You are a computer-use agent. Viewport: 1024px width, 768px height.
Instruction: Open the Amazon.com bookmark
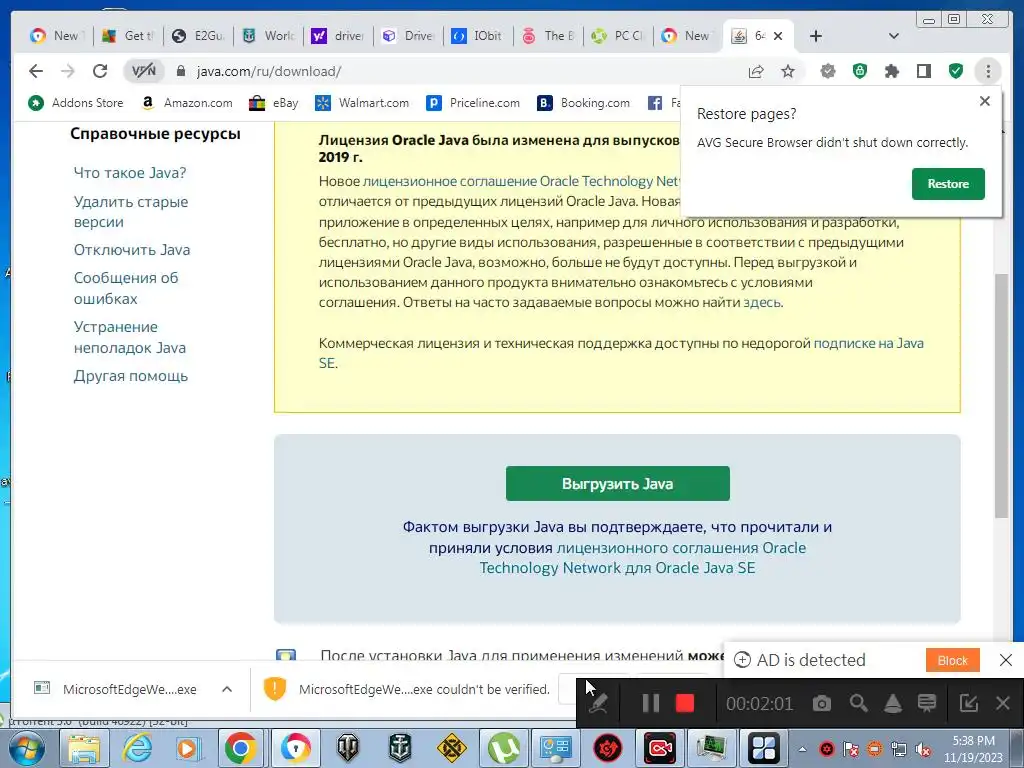click(x=187, y=103)
